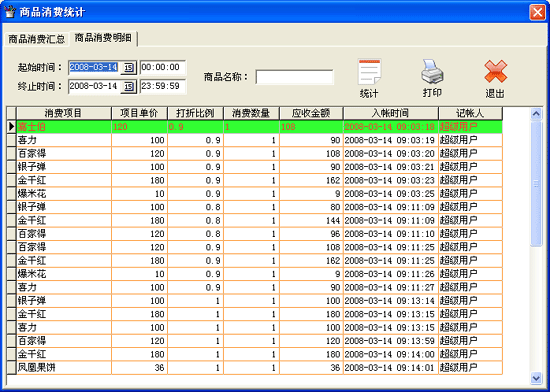Click the 起始时间 date field
Screen dimensions: 550x392
94,67
